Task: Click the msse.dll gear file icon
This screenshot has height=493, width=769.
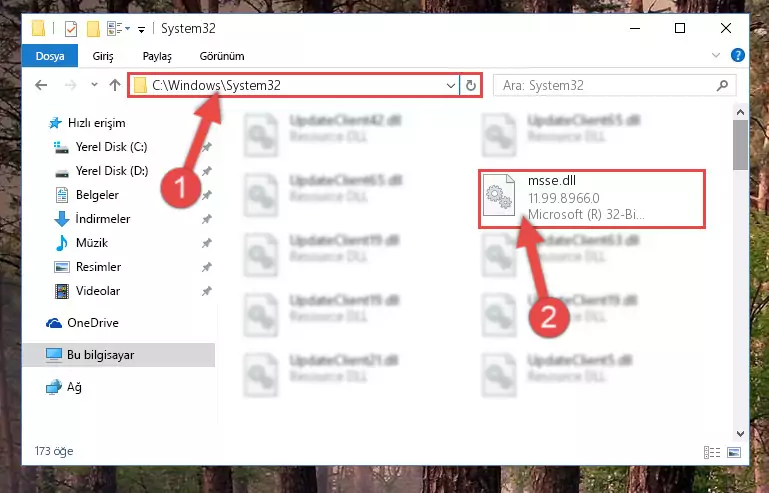Action: coord(499,196)
